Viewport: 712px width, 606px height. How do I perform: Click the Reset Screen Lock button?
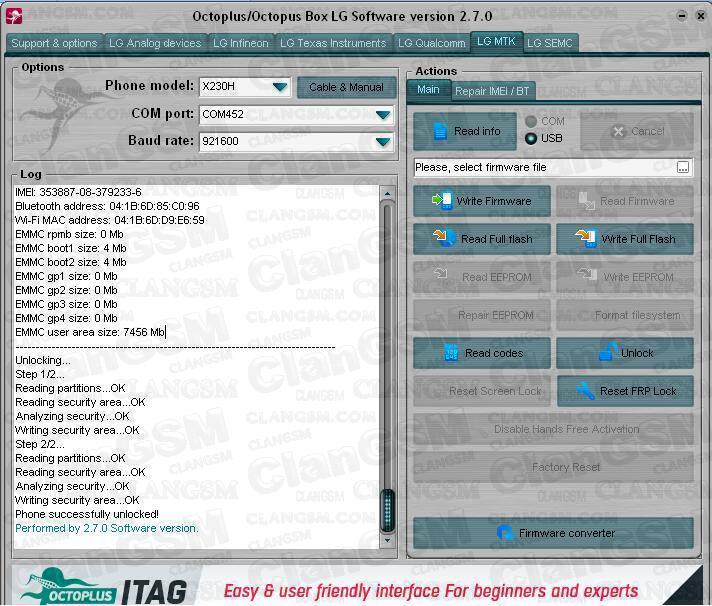click(x=482, y=391)
